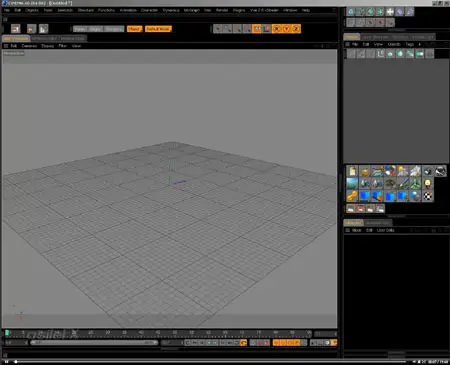Pause the video with the player button

coord(6,362)
